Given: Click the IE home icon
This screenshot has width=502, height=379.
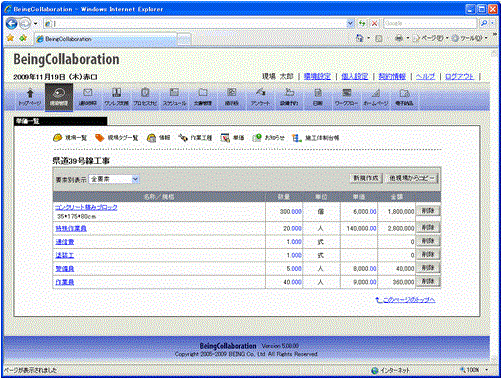Looking at the screenshot, I should point(360,38).
